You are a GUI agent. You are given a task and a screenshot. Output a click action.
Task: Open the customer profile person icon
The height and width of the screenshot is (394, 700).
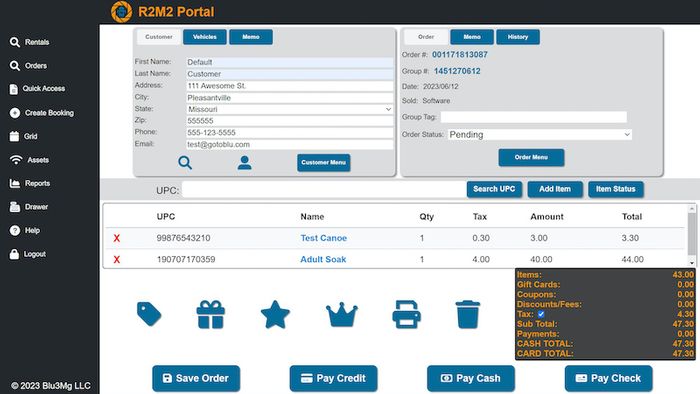pyautogui.click(x=244, y=162)
